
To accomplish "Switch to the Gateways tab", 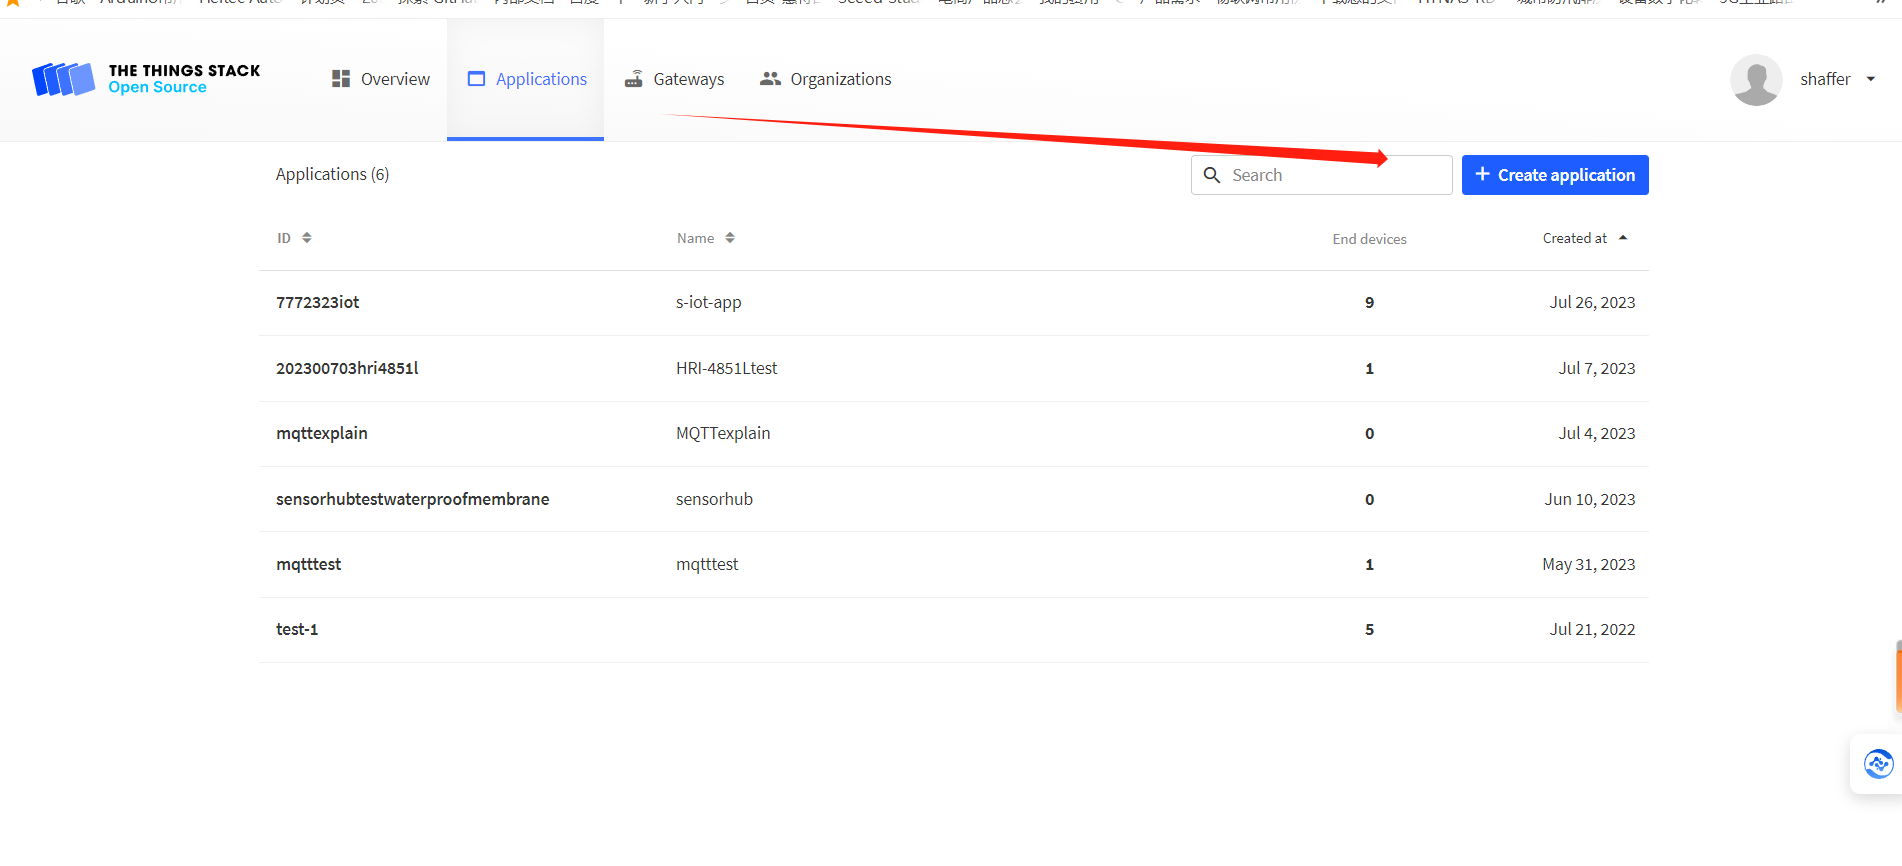I will tap(688, 79).
